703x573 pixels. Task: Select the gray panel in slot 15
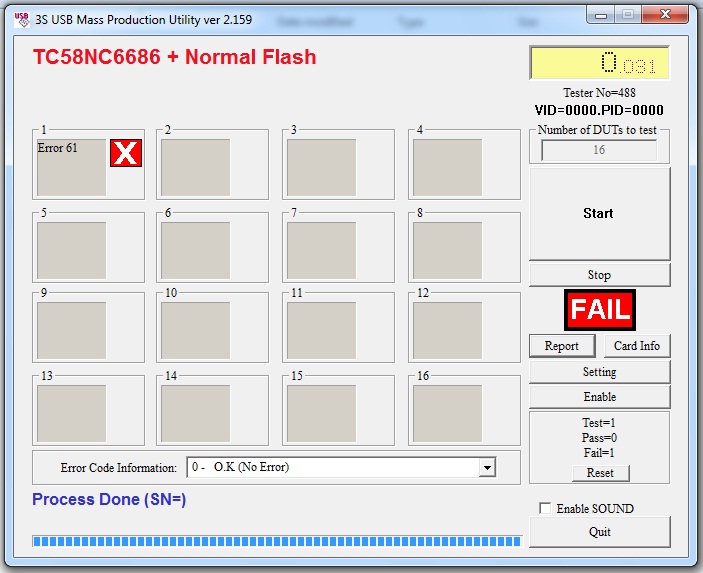321,413
